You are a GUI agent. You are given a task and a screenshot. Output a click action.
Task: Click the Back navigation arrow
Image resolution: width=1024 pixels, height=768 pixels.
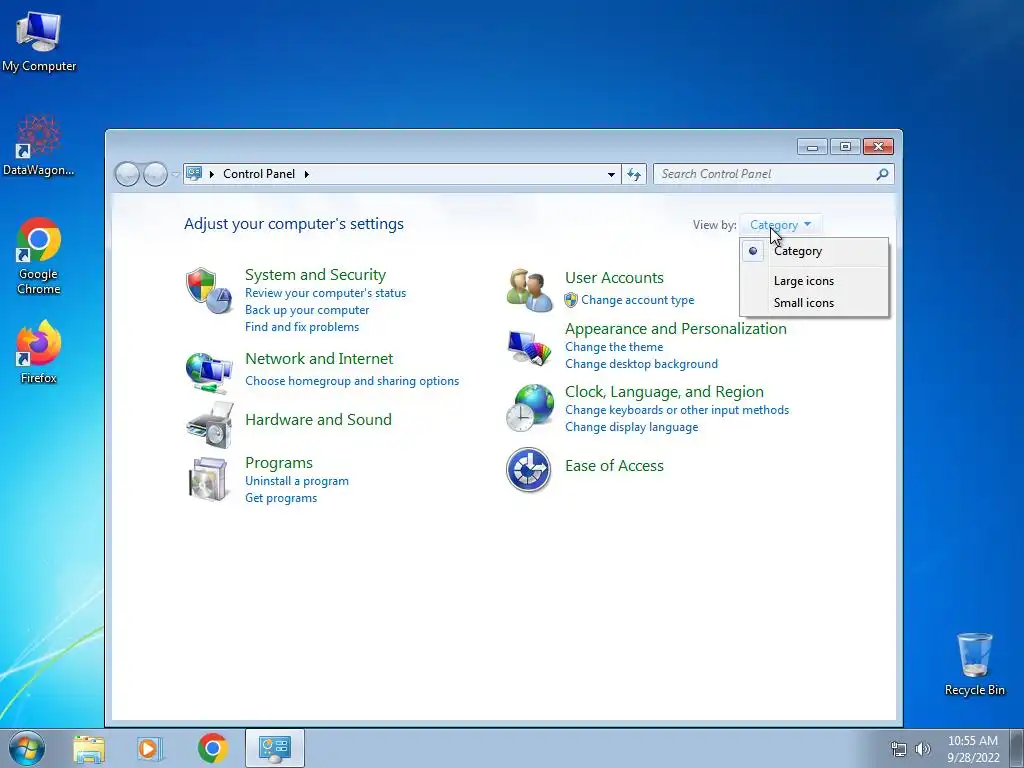[x=127, y=174]
